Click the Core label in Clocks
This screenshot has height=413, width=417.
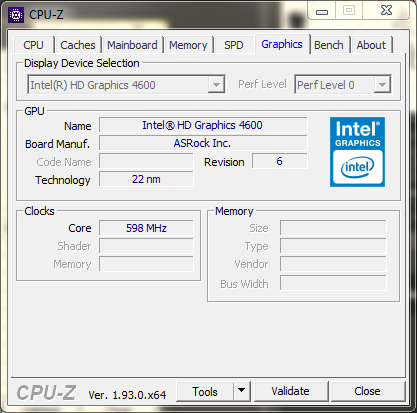80,228
